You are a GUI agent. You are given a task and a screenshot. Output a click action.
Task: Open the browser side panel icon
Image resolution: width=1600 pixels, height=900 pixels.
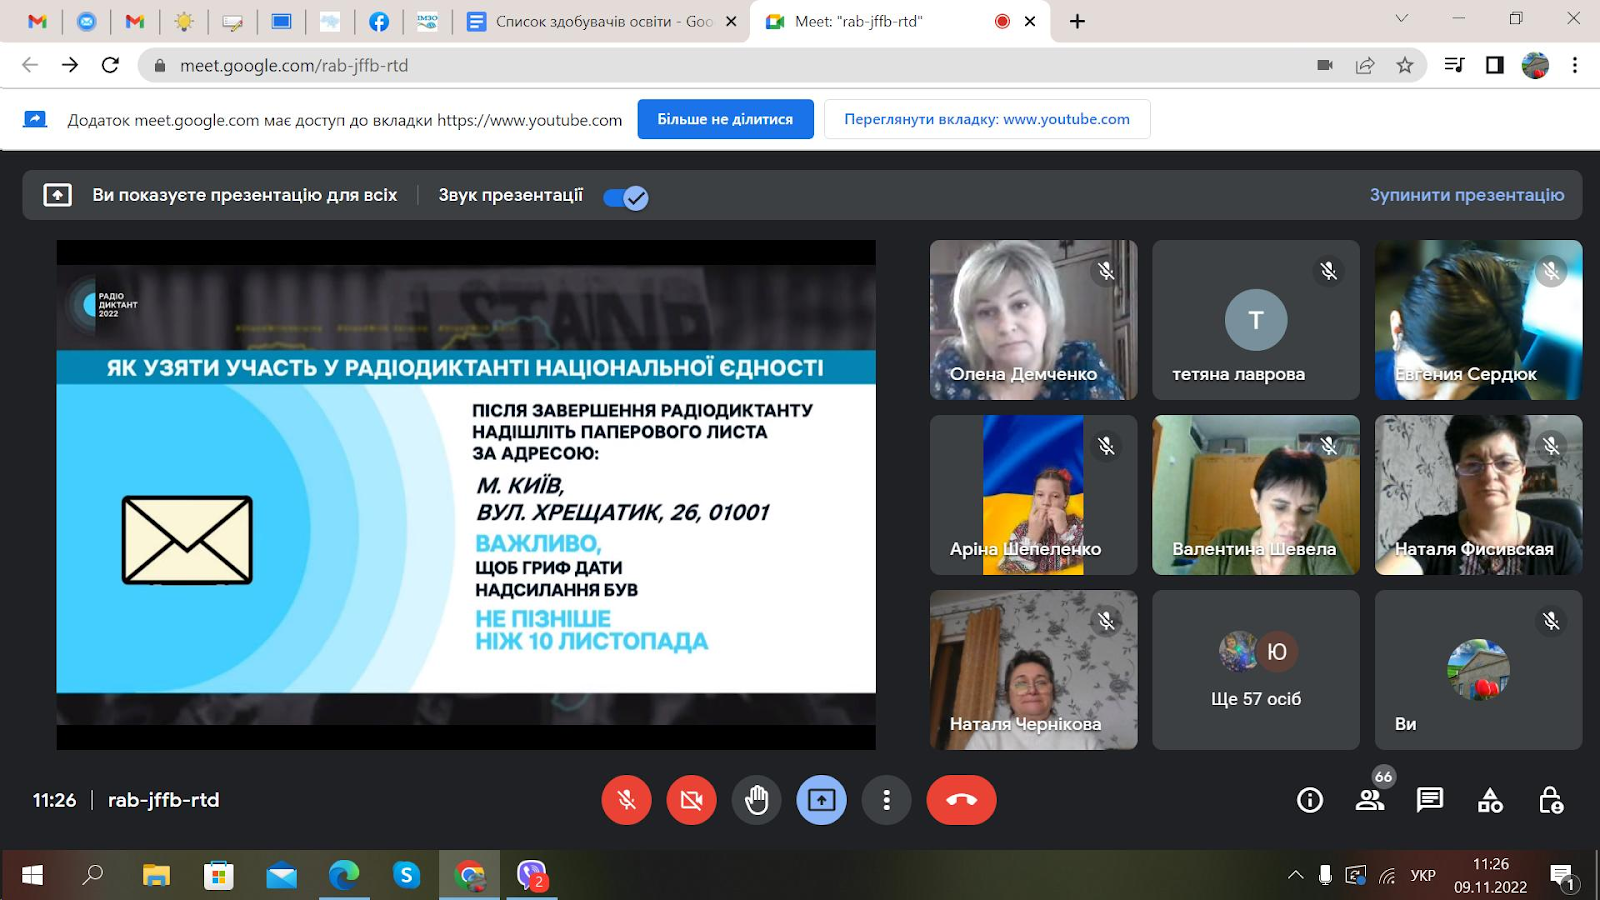pyautogui.click(x=1494, y=65)
